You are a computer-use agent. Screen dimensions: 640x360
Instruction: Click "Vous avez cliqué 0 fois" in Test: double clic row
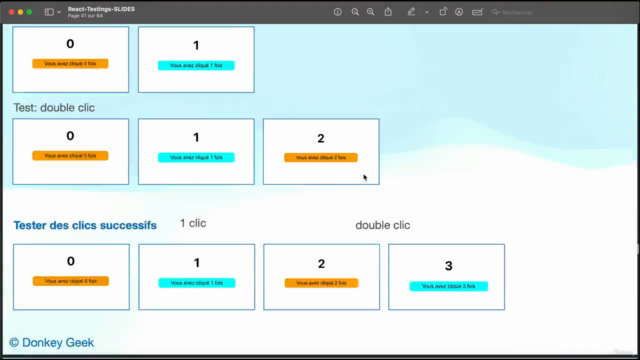[70, 156]
